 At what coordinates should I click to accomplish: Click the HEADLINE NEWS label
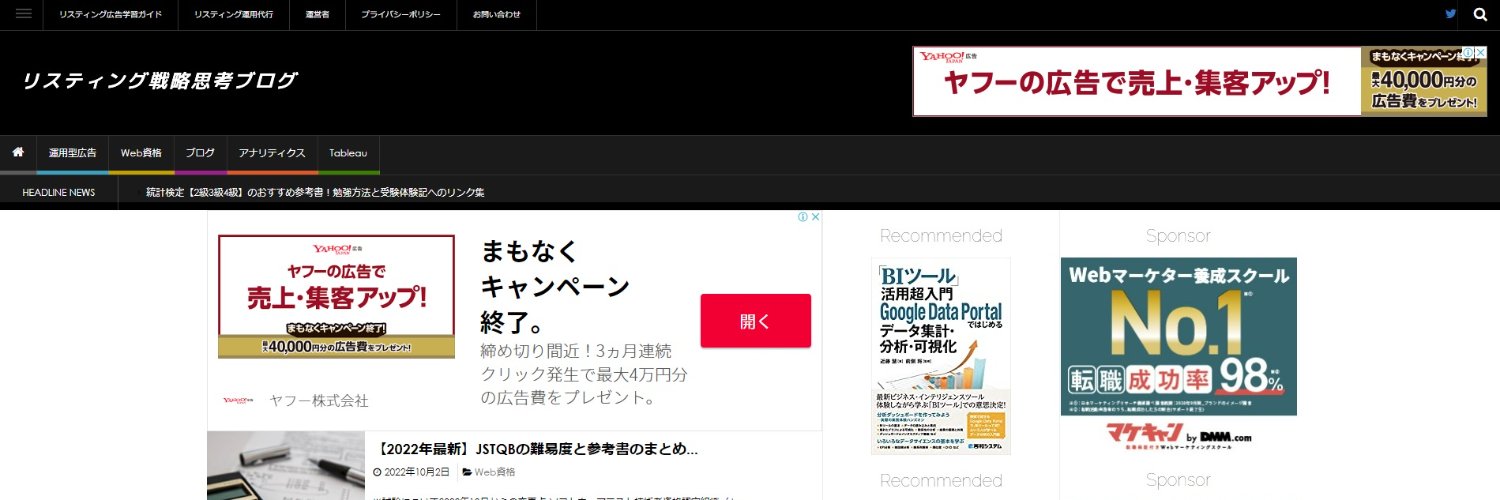click(x=59, y=192)
